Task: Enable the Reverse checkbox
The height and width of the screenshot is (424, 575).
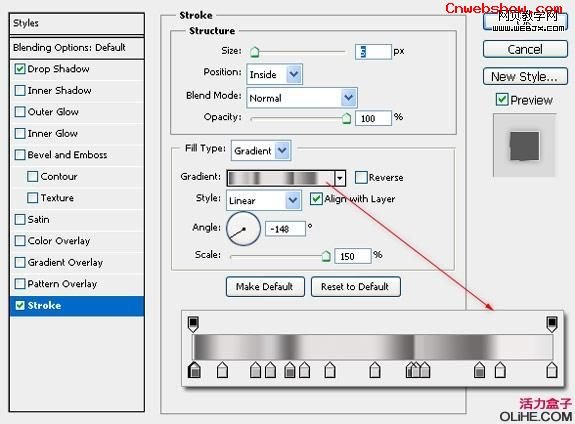Action: coord(361,178)
